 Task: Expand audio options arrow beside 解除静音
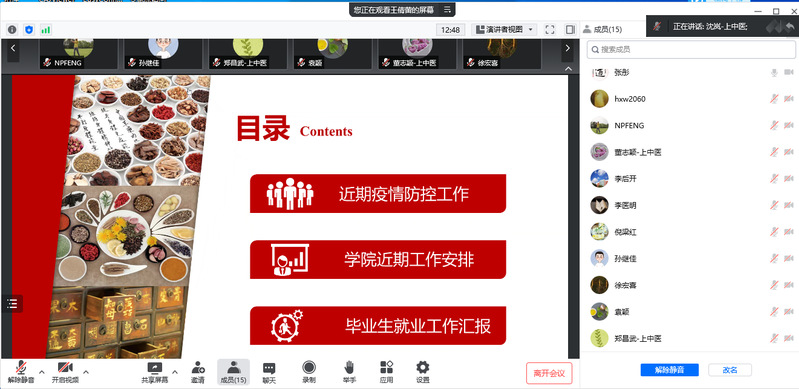(x=42, y=371)
